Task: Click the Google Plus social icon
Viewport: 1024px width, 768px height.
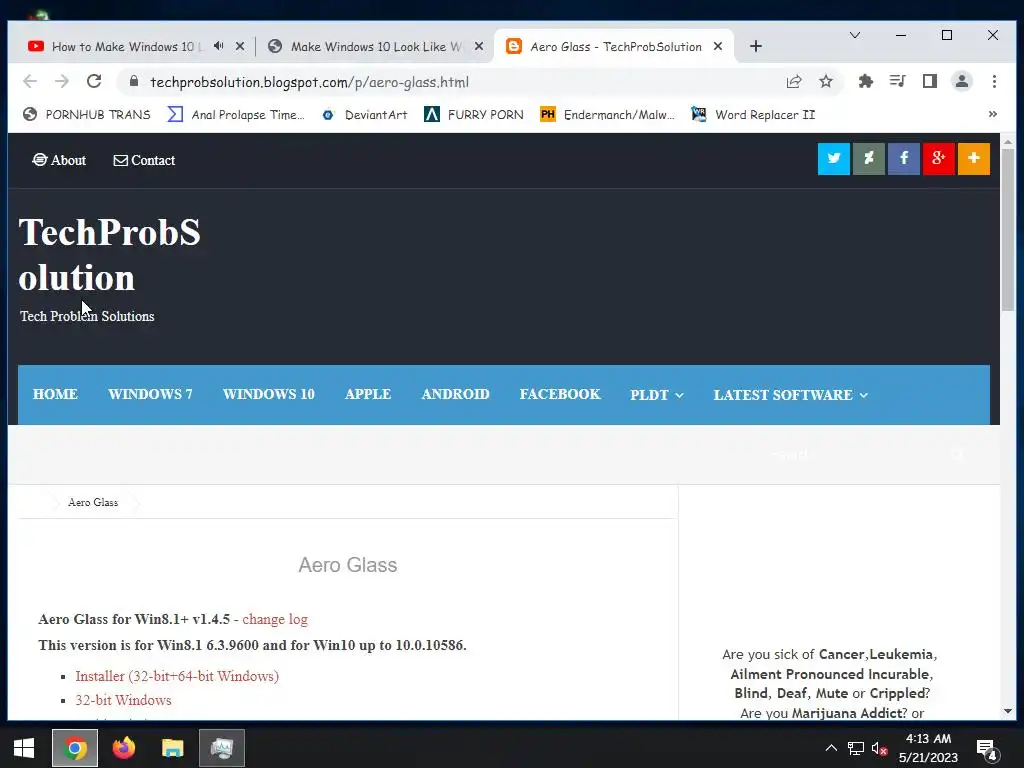Action: tap(938, 159)
